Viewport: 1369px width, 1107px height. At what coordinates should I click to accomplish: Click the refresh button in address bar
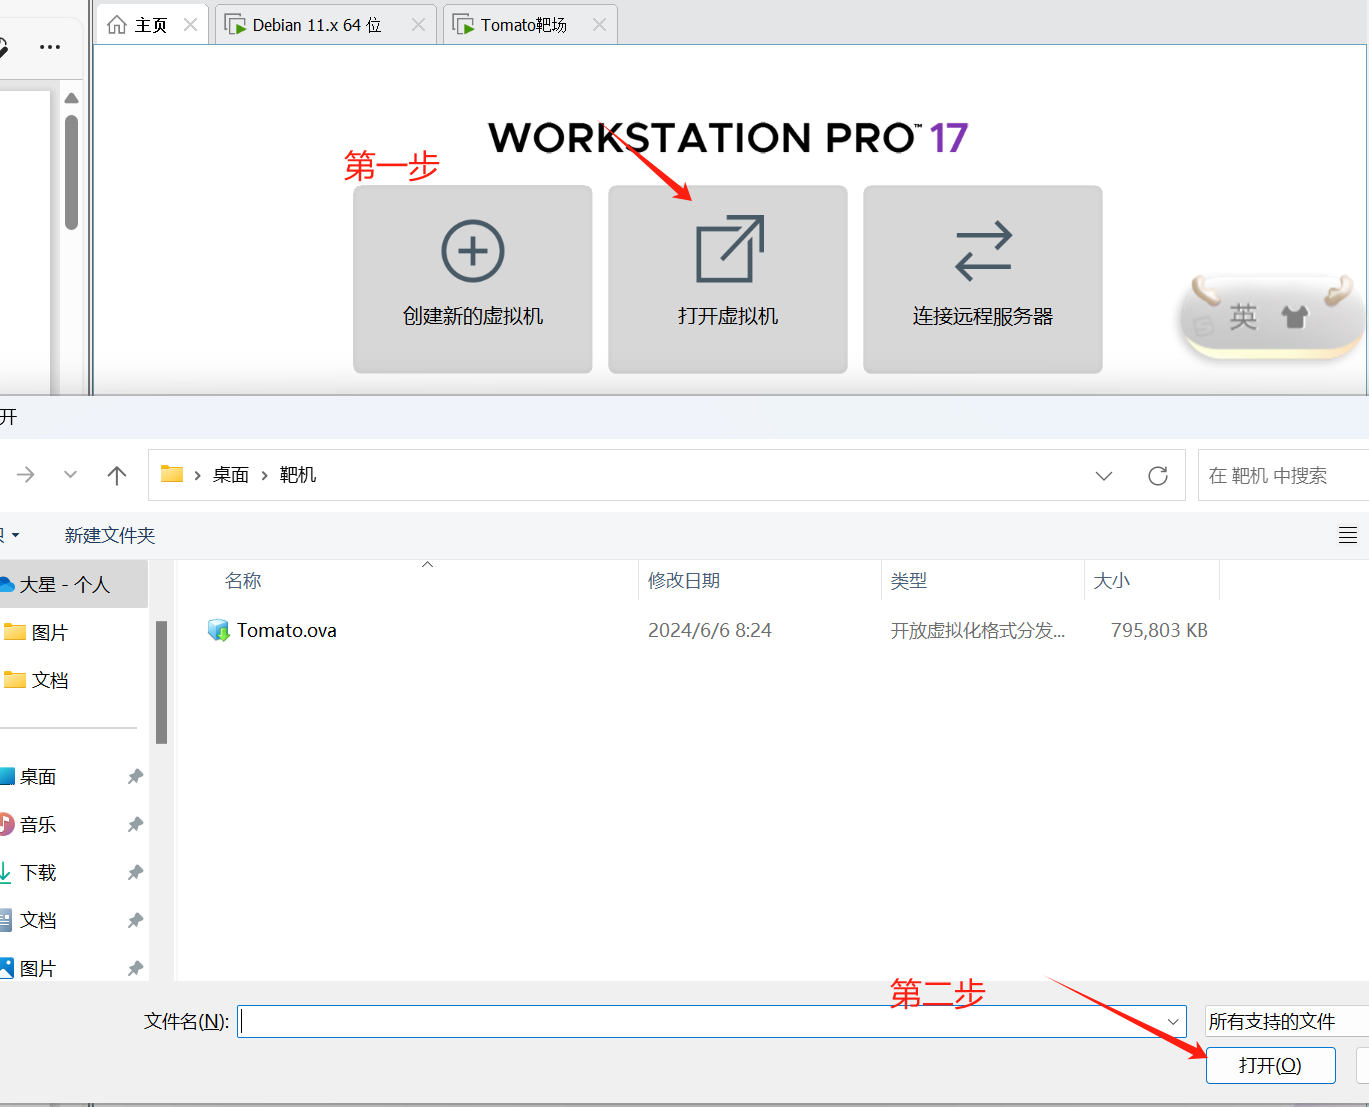[1158, 476]
